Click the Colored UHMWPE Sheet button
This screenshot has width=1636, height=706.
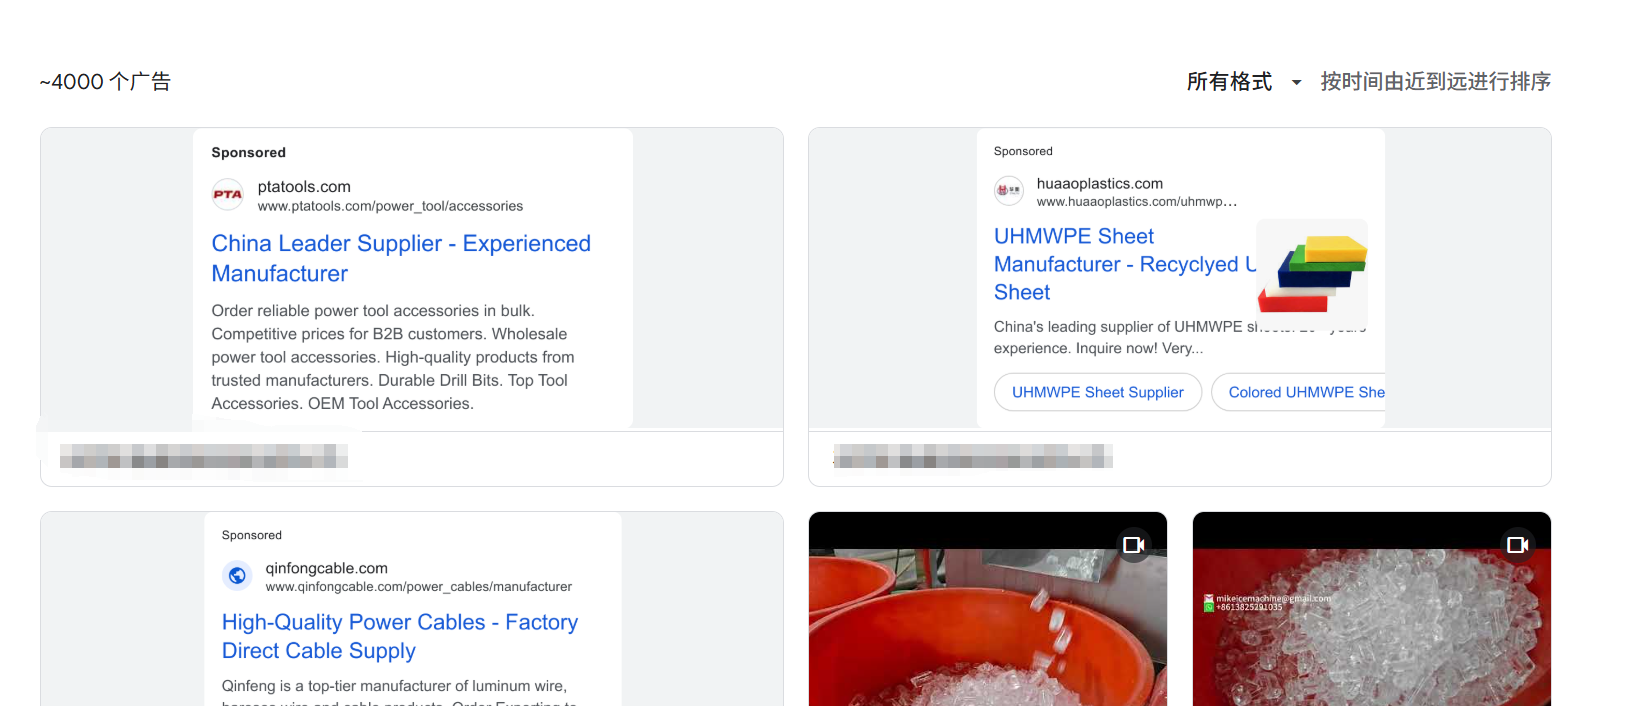pyautogui.click(x=1298, y=392)
